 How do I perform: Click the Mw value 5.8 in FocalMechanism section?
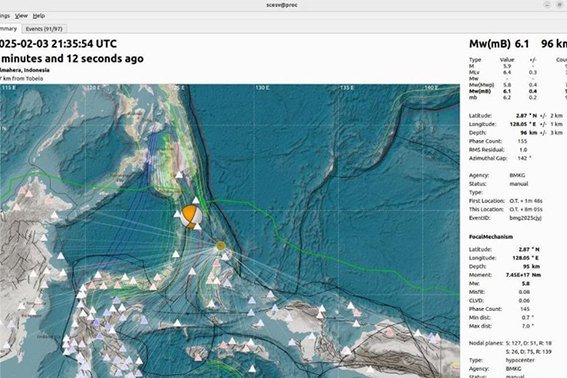click(x=526, y=284)
